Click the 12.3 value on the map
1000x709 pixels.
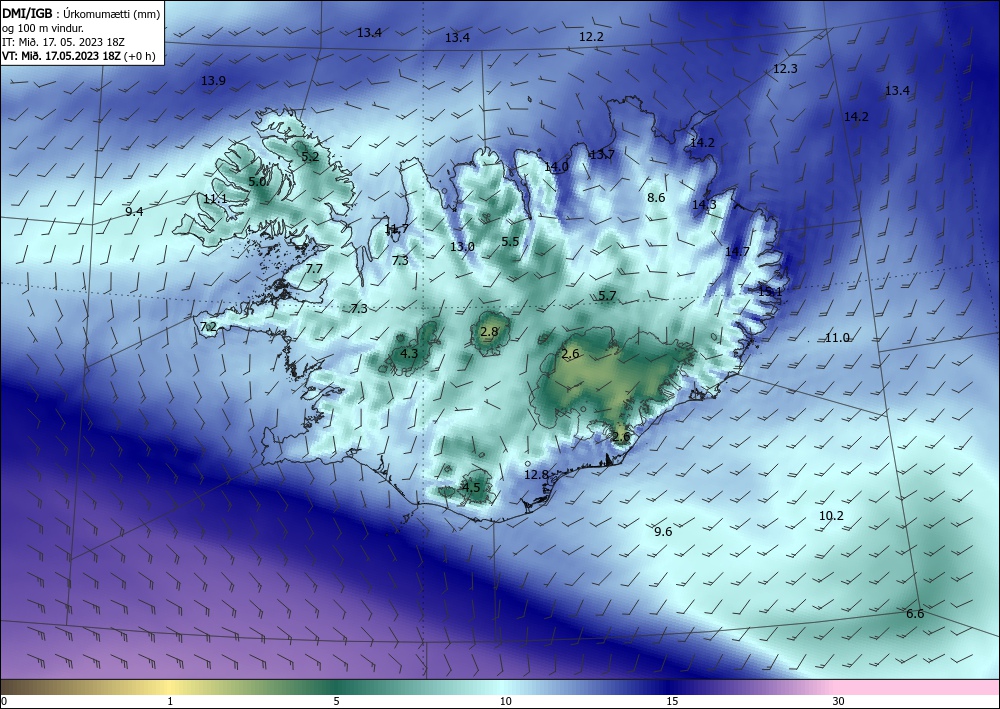point(785,69)
